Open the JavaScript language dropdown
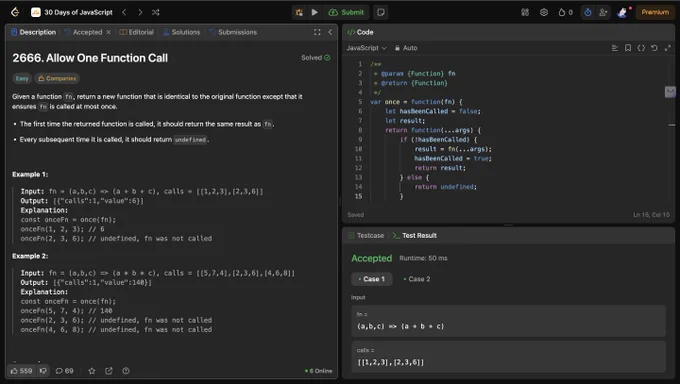 pyautogui.click(x=366, y=48)
